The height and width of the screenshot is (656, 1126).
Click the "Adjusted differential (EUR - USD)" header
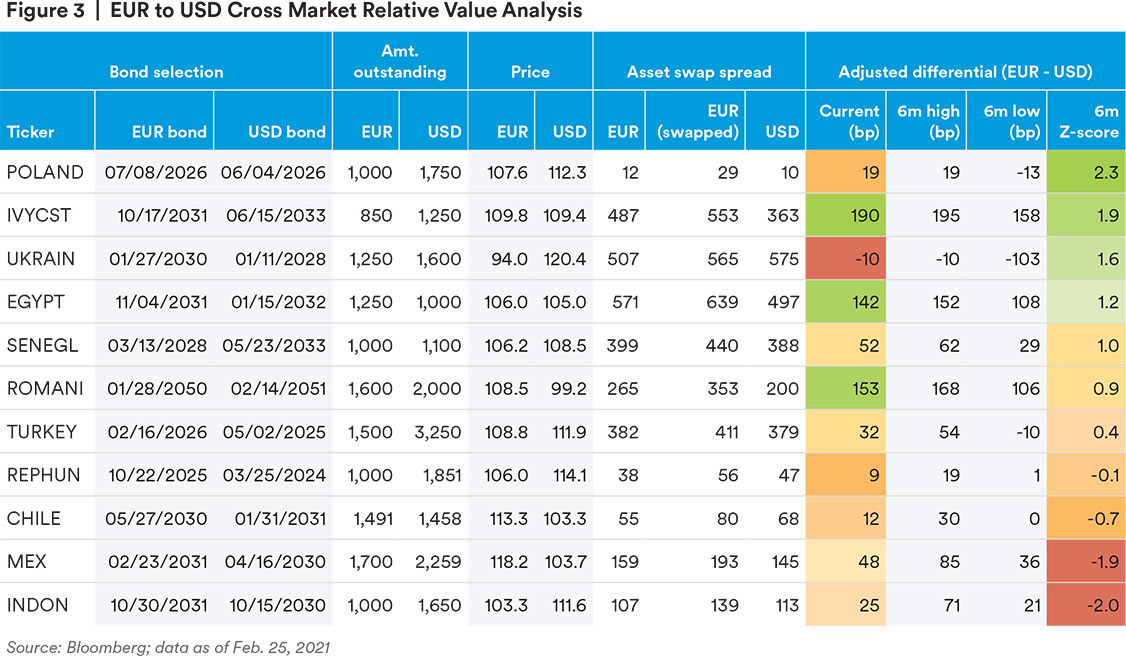pos(964,72)
